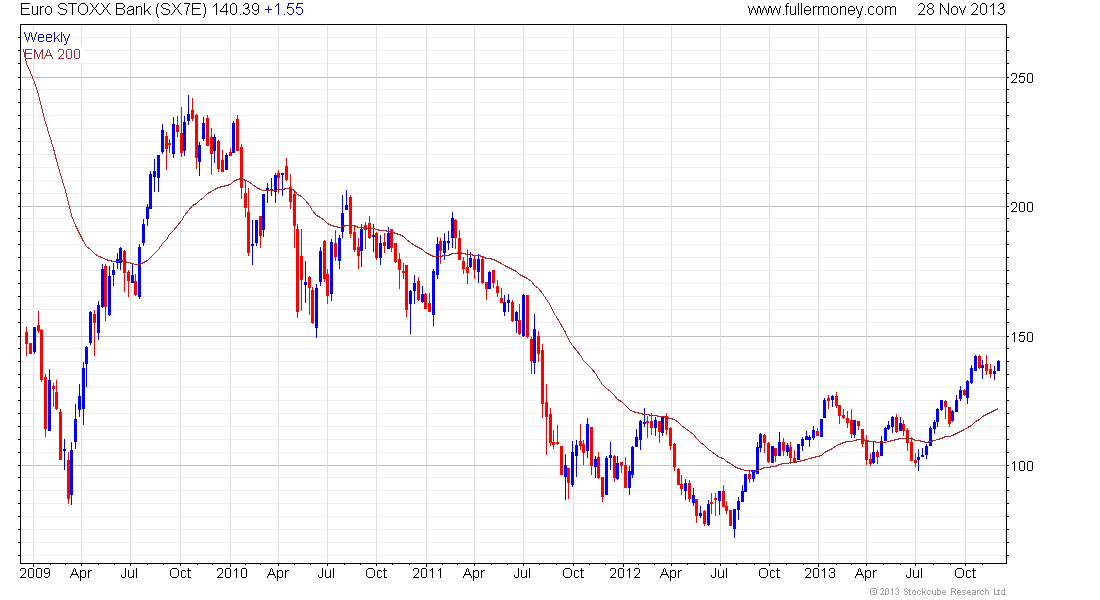The image size is (1100, 600).
Task: Click the Oct label after 2013
Action: [965, 573]
